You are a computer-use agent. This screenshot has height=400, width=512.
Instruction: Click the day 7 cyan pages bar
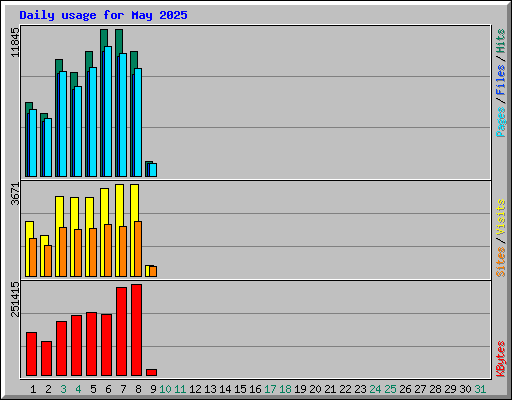123,115
